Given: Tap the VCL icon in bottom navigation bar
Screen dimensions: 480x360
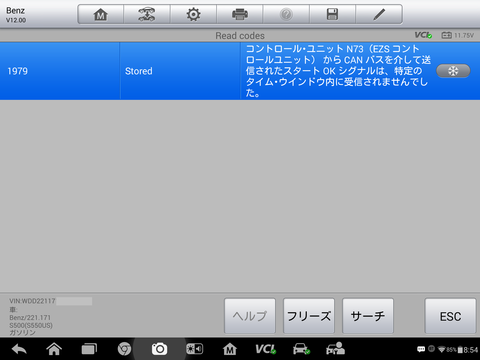Looking at the screenshot, I should pos(266,349).
